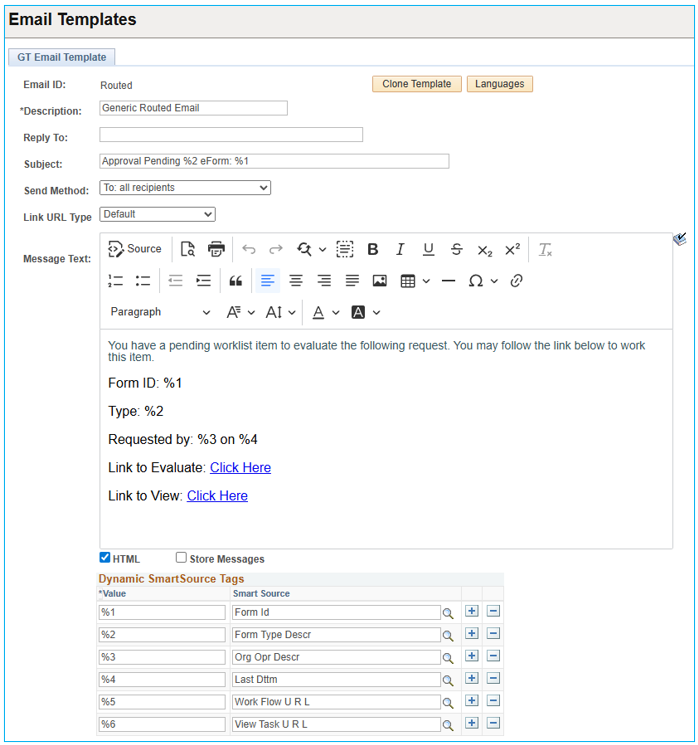Click the find and replace icon
Viewport: 698px width, 745px height.
coord(304,249)
